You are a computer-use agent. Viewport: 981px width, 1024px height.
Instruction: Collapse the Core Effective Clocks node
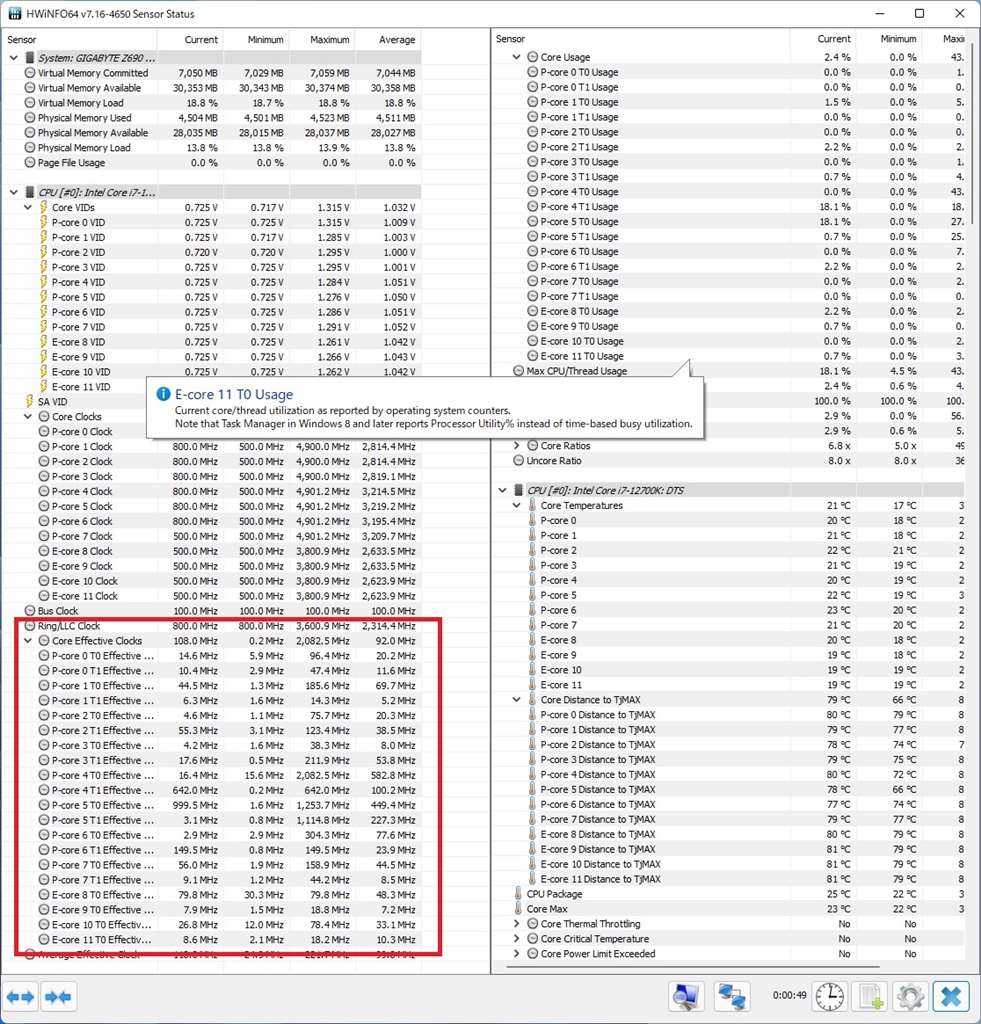click(28, 641)
